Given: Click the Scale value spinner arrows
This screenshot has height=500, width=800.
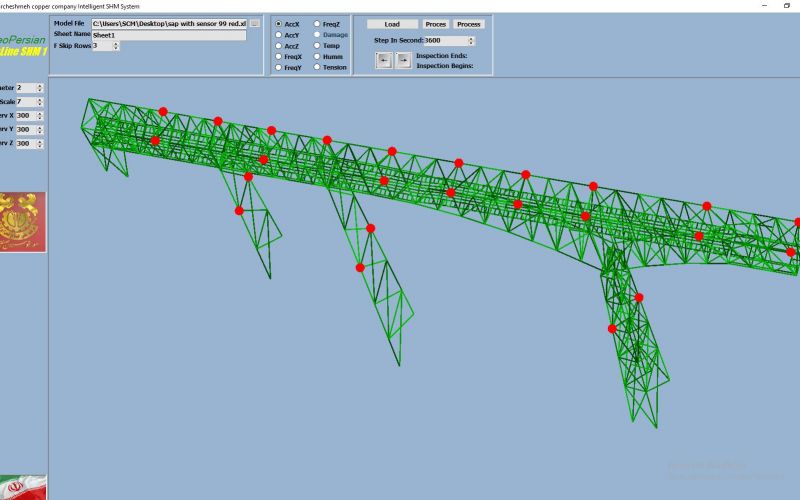Looking at the screenshot, I should pos(40,102).
